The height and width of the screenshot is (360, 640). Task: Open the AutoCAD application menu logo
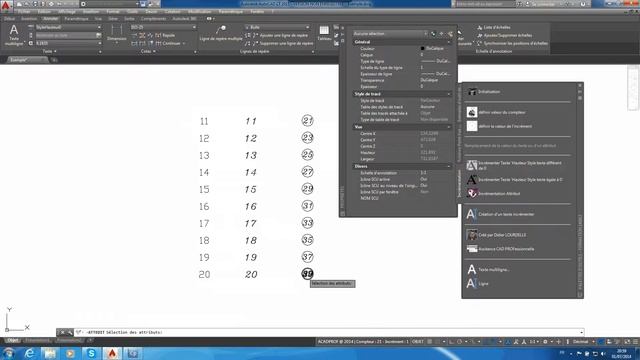click(x=6, y=5)
